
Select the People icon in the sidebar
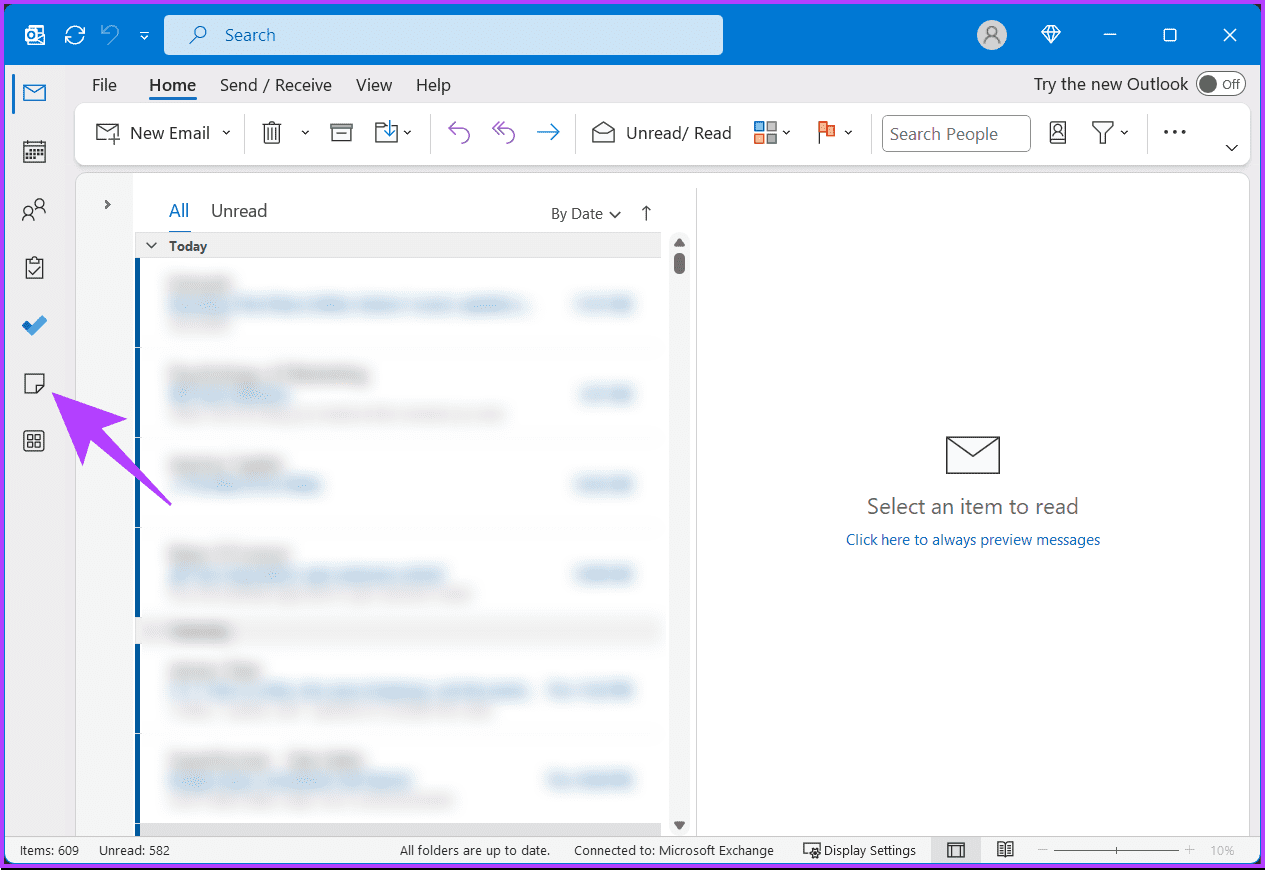point(33,209)
